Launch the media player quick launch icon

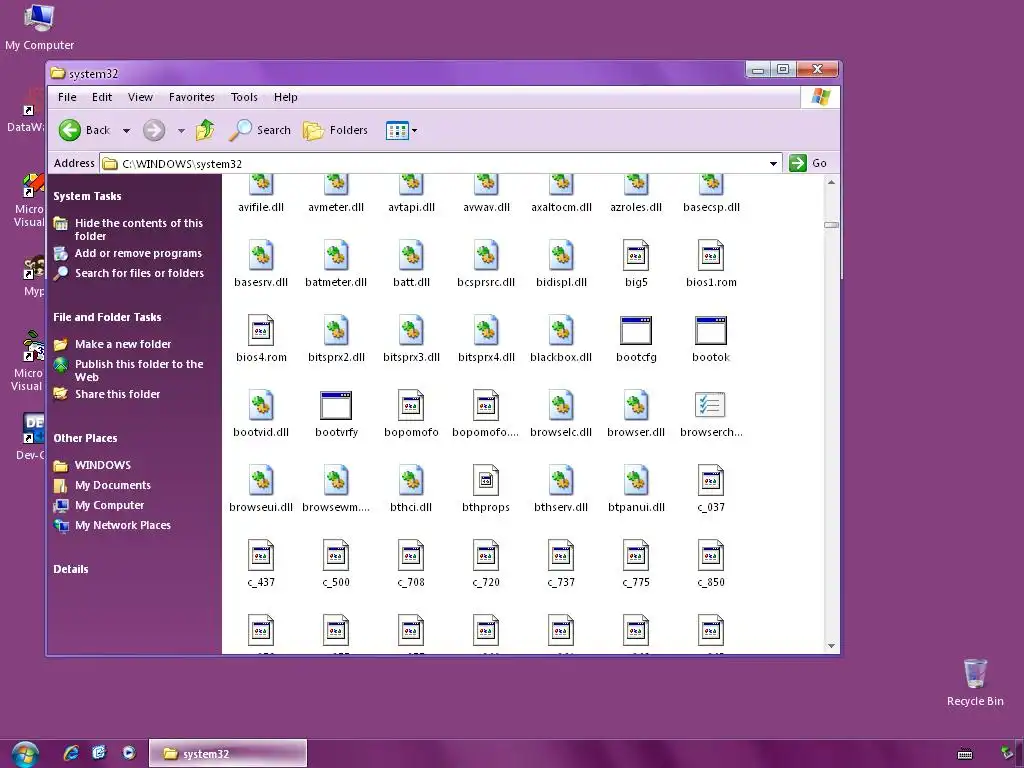129,753
